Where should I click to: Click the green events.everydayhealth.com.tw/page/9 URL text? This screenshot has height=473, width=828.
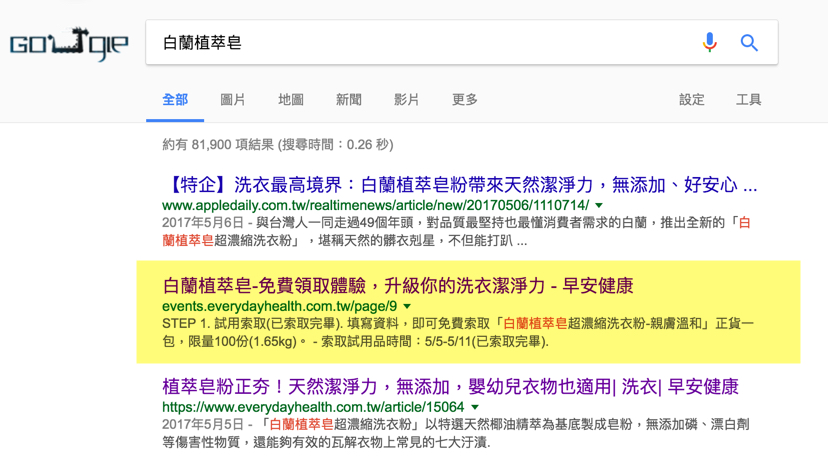click(x=279, y=306)
